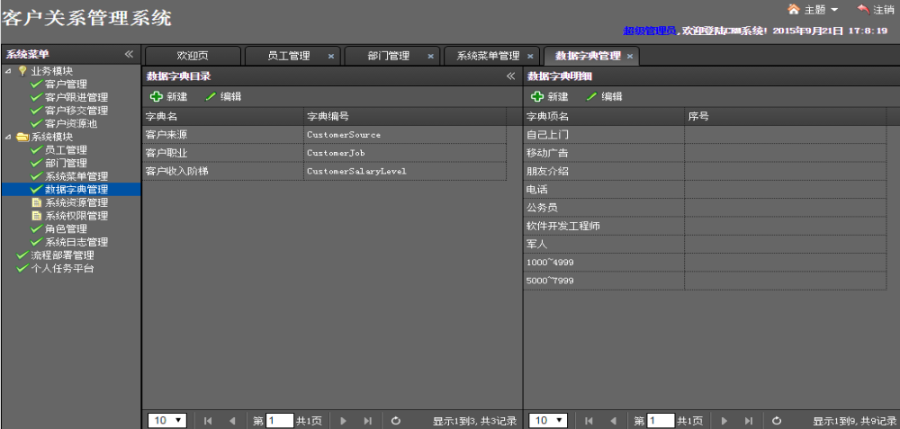Open 员工管理 in the sidebar tree
The image size is (900, 429).
pyautogui.click(x=65, y=150)
